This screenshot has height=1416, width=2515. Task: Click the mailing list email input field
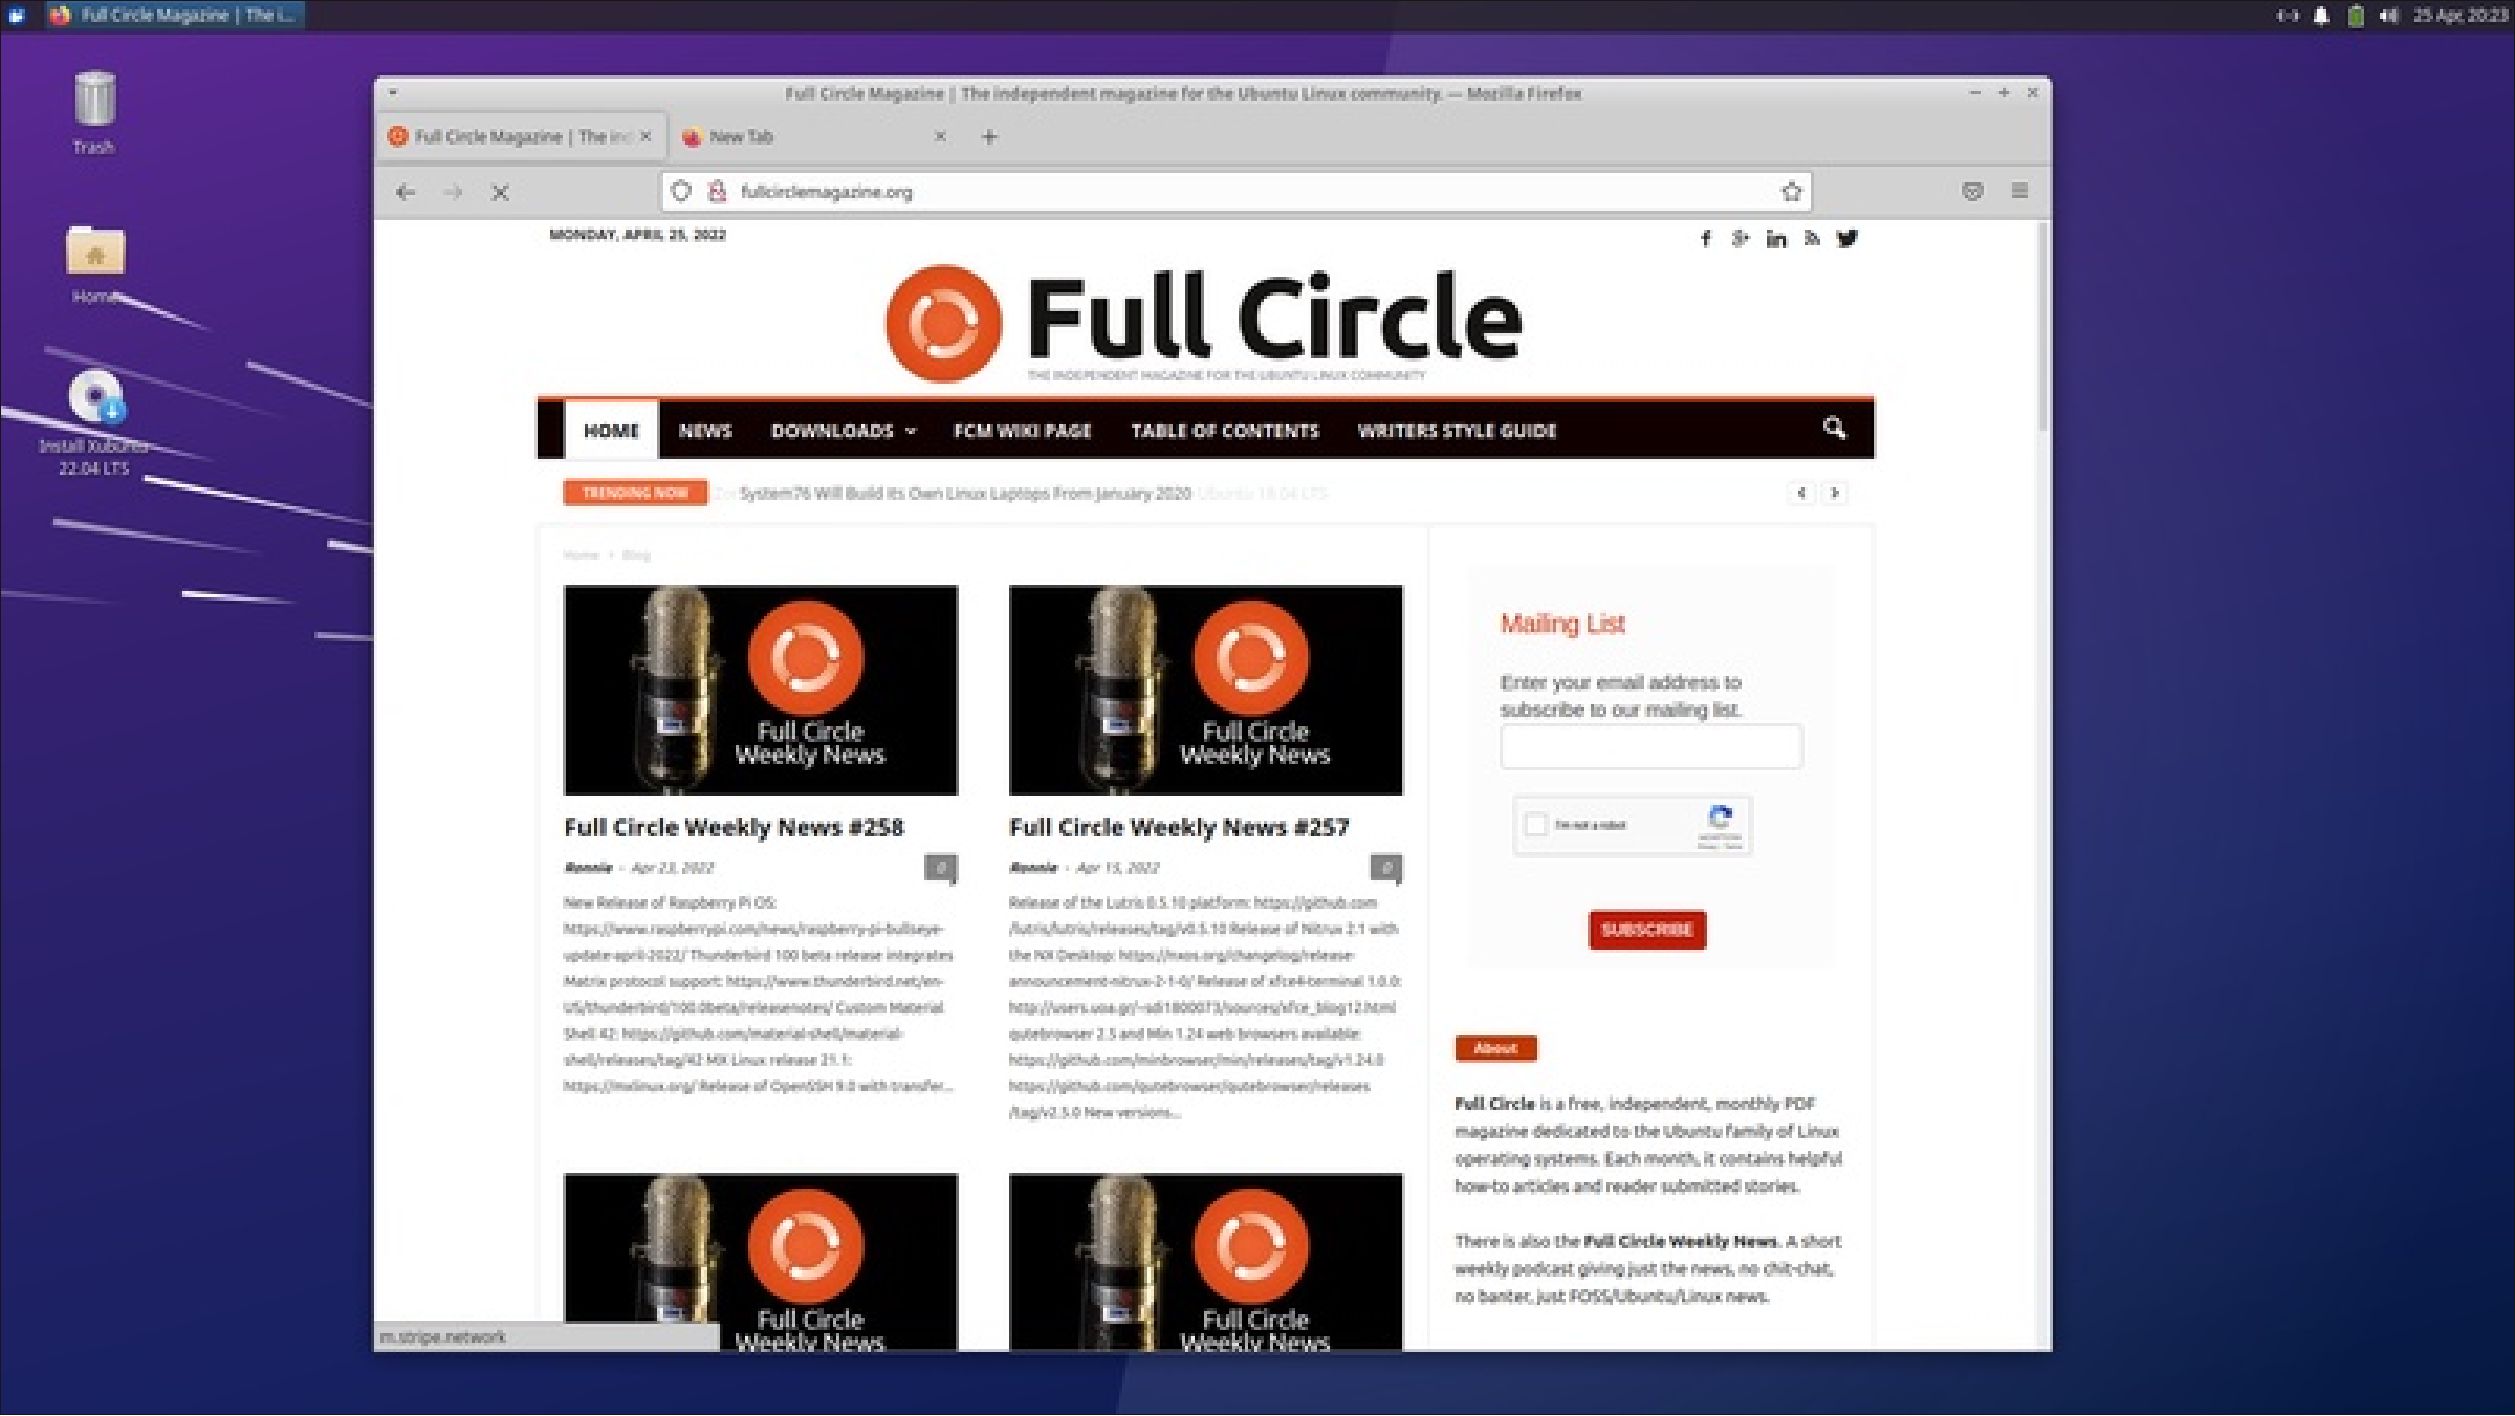[1651, 746]
